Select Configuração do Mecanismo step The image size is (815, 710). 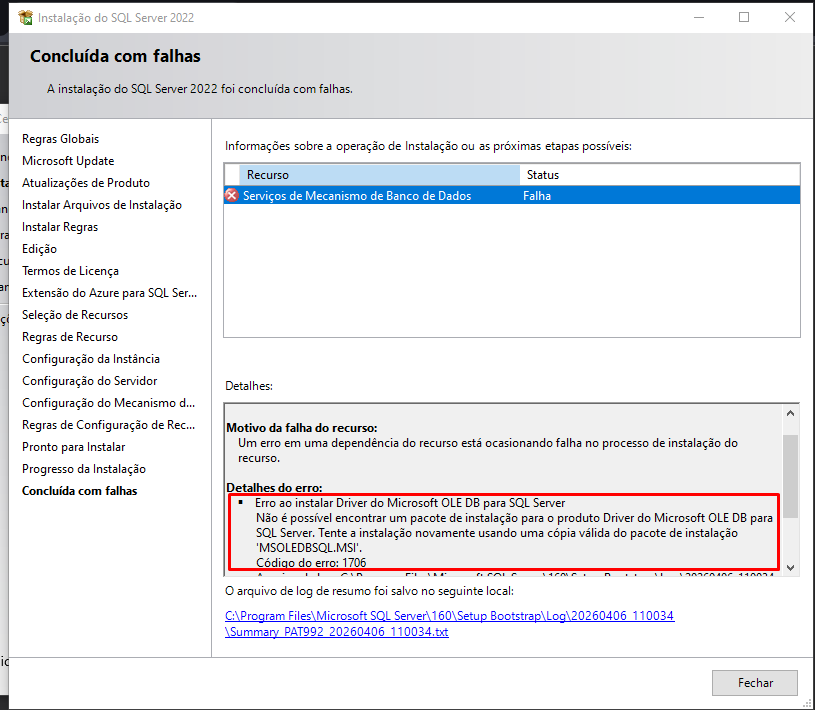(109, 403)
